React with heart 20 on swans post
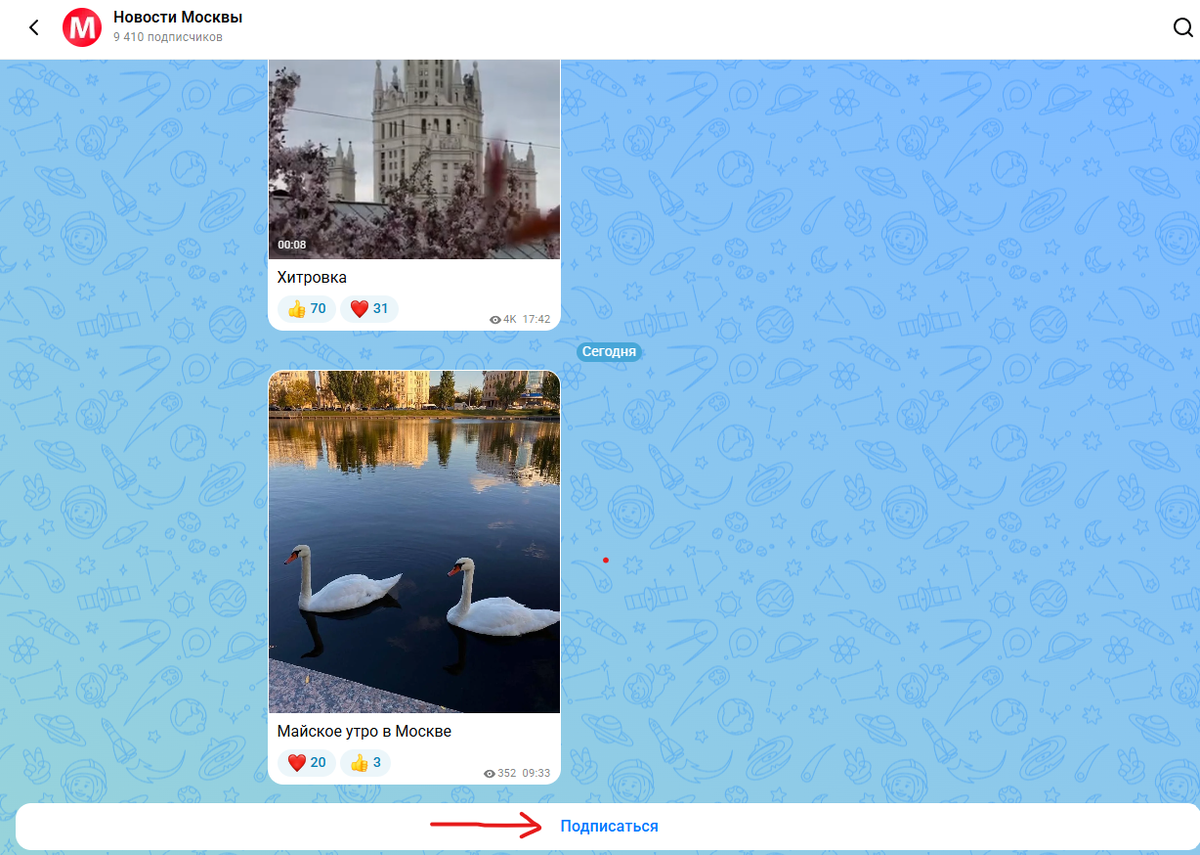Viewport: 1200px width, 855px height. [307, 762]
